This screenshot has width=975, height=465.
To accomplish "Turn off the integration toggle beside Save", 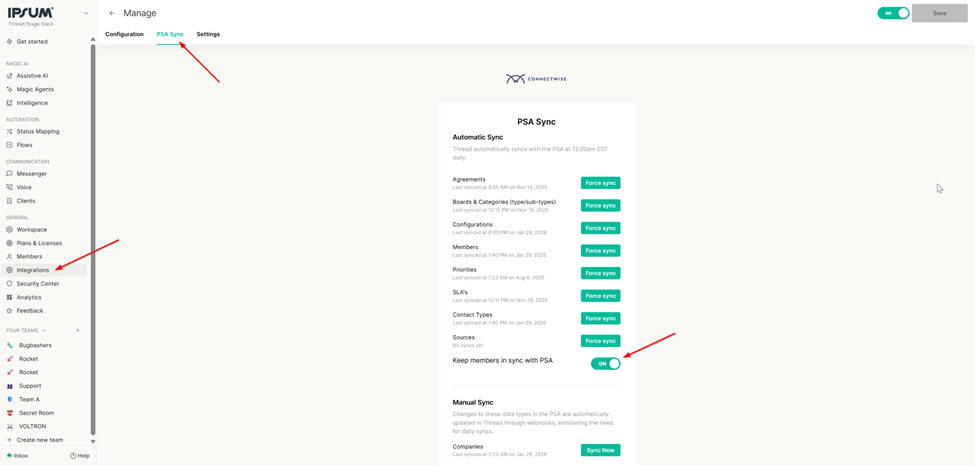I will tap(893, 13).
